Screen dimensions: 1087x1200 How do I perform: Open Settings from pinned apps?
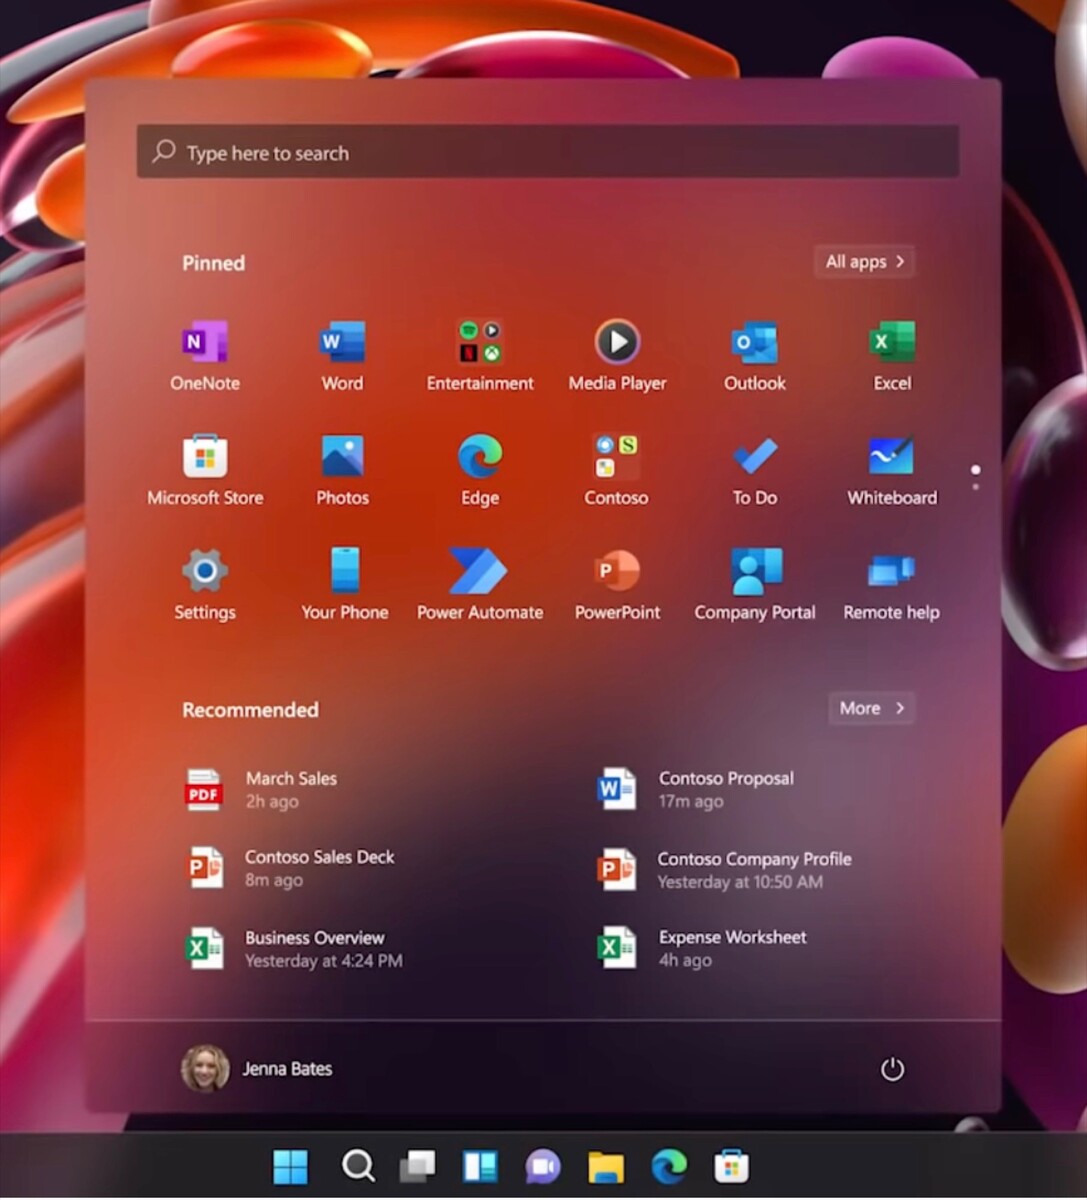[205, 586]
